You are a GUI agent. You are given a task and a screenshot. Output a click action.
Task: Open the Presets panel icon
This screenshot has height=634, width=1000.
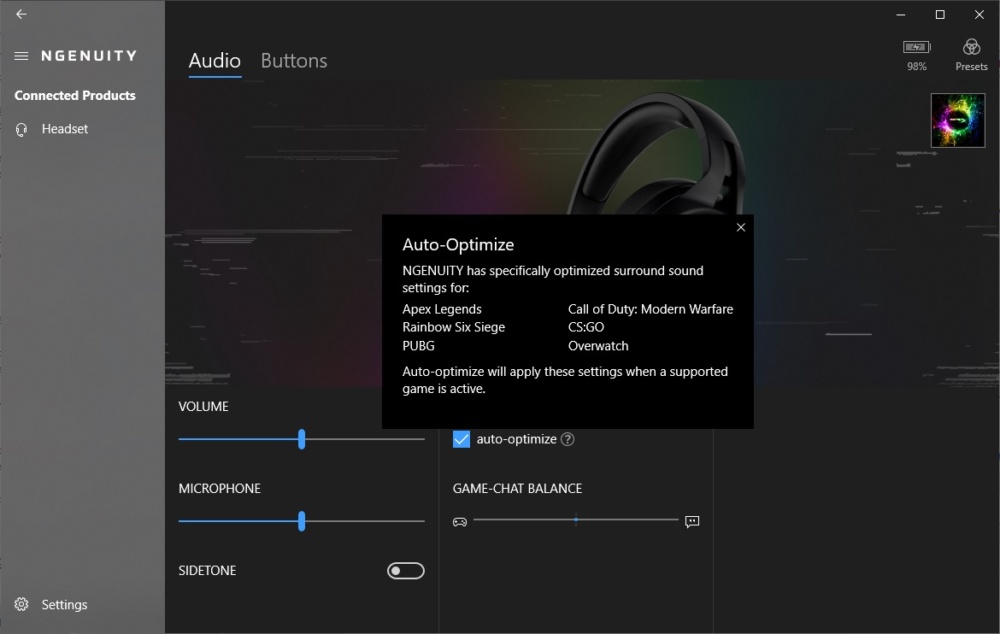971,47
